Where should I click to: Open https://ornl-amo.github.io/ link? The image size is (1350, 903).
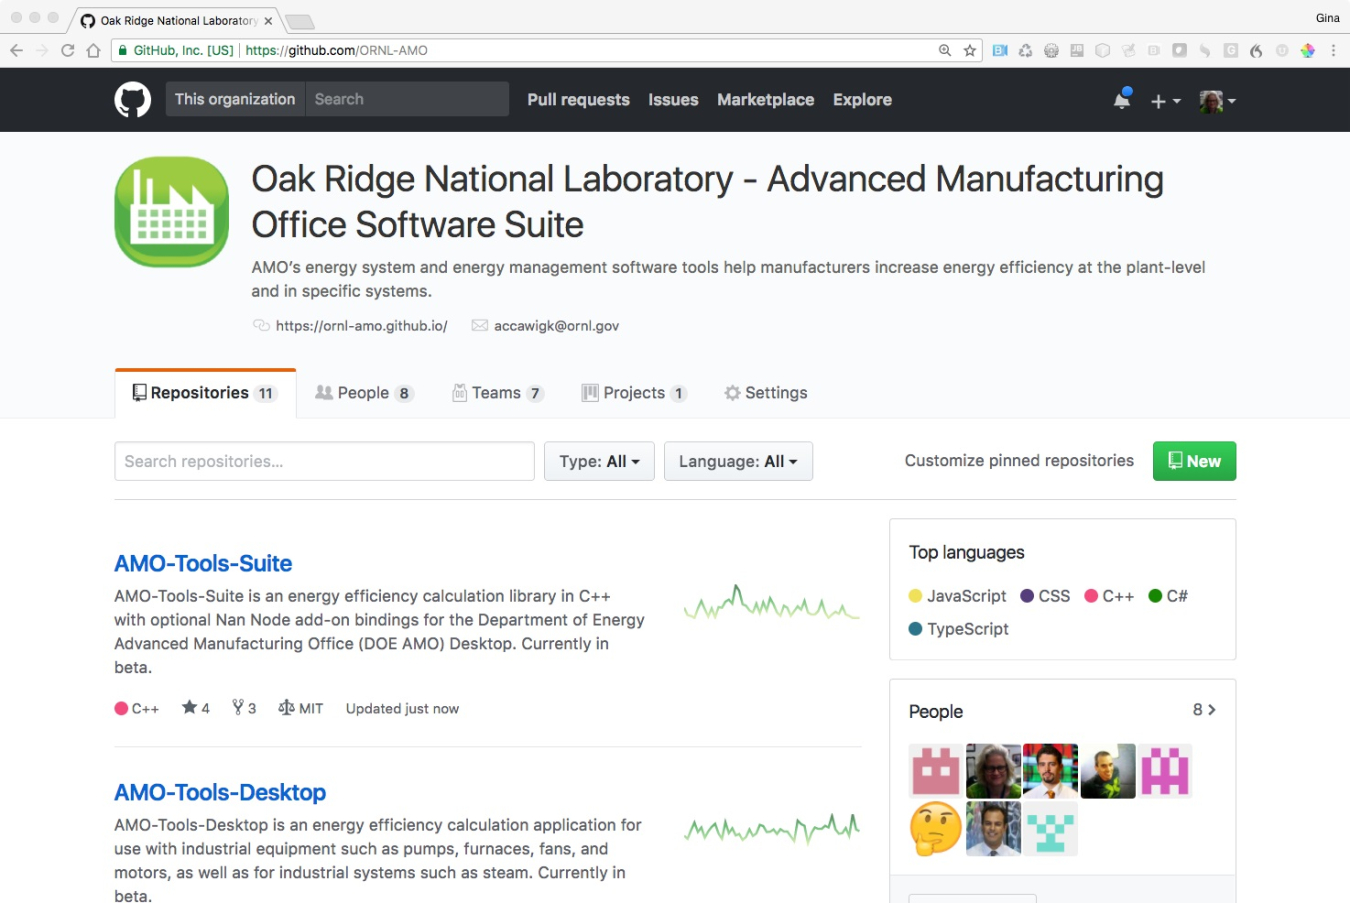pyautogui.click(x=361, y=326)
